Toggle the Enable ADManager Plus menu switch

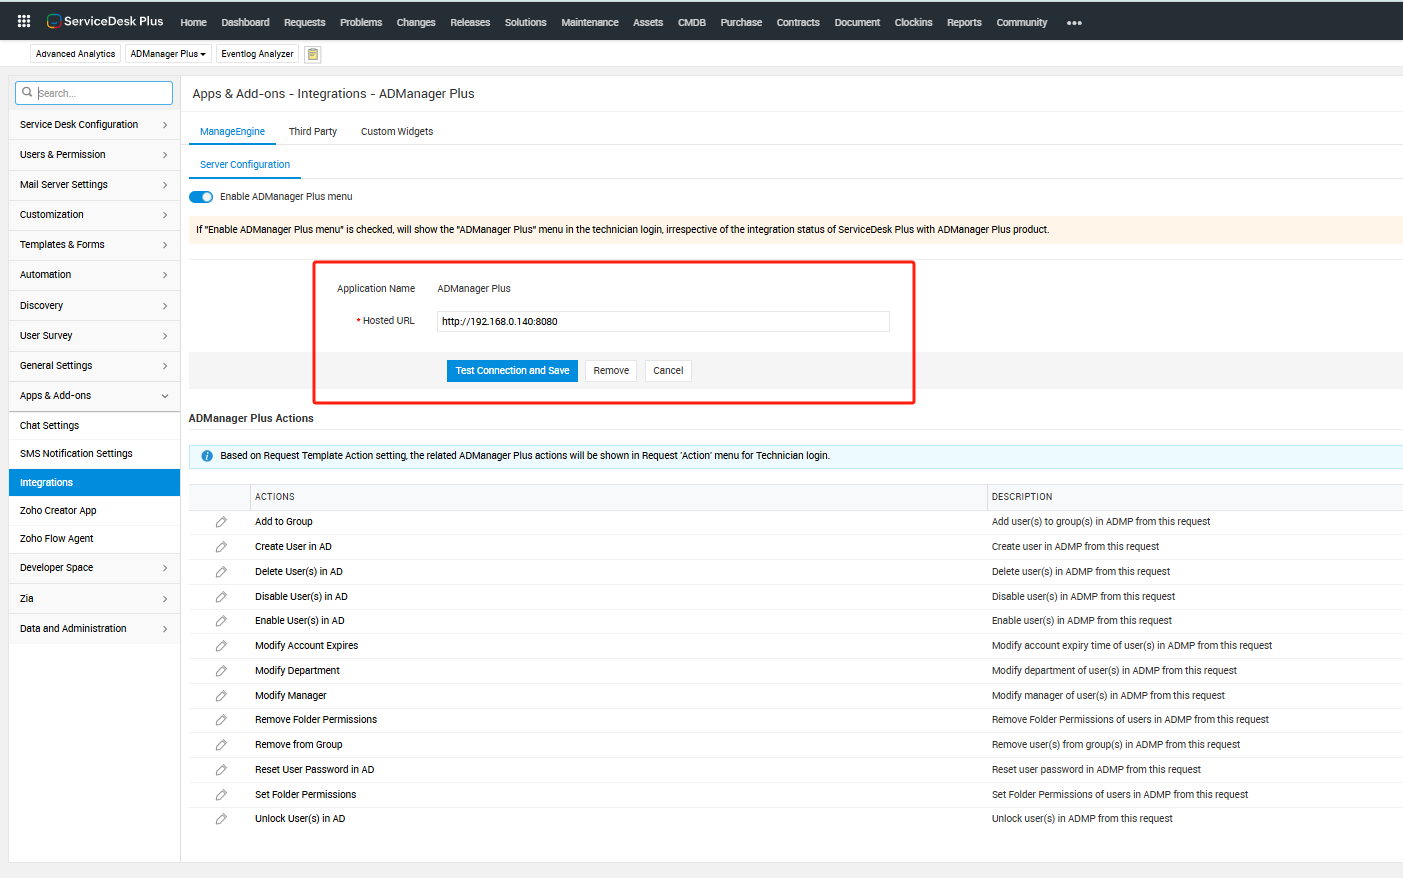point(201,197)
